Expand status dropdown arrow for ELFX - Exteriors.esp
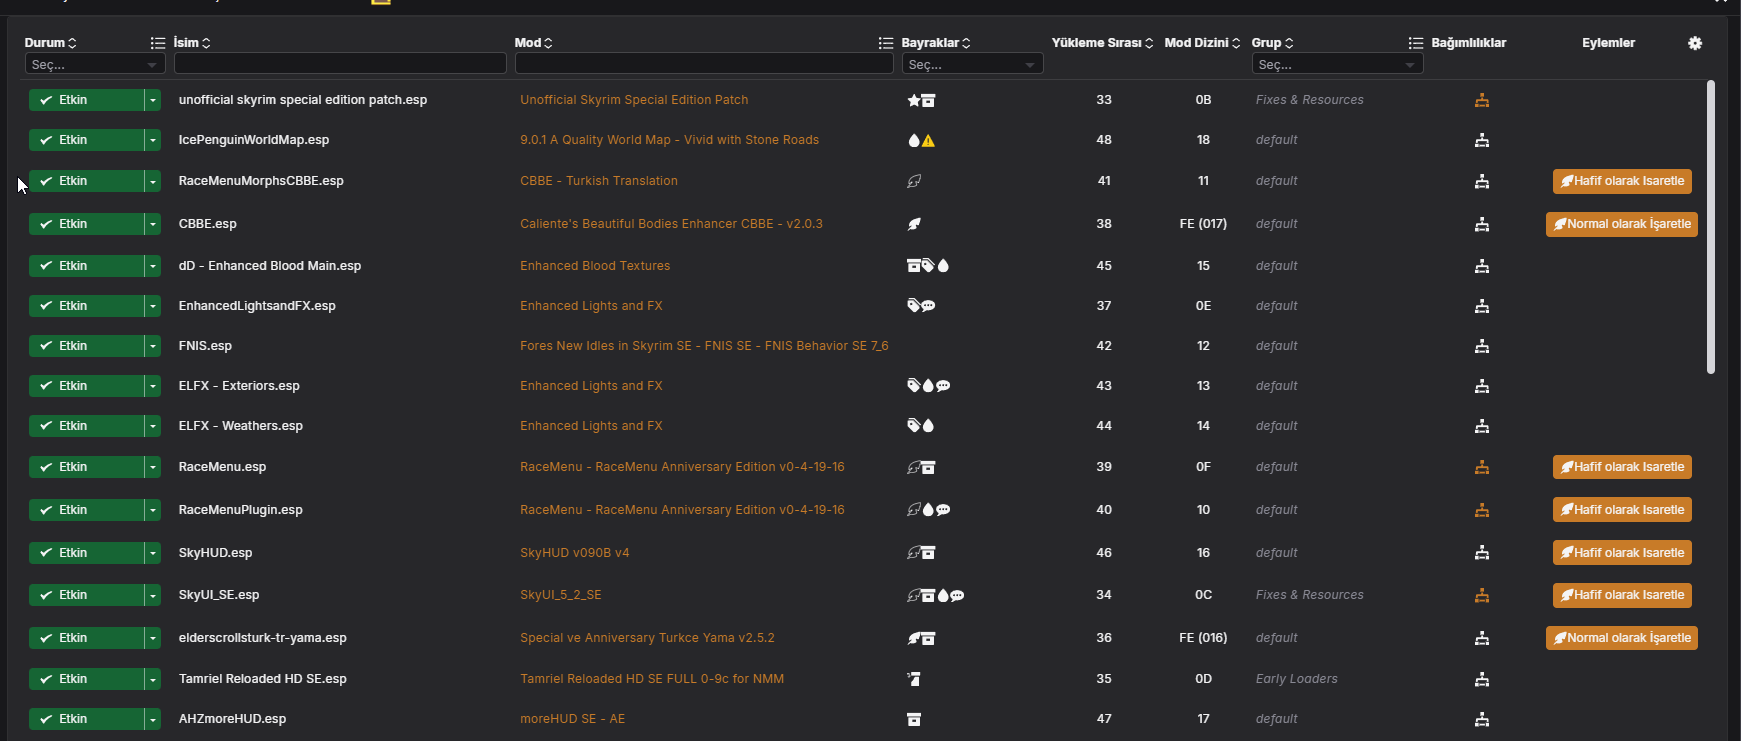 [x=153, y=386]
